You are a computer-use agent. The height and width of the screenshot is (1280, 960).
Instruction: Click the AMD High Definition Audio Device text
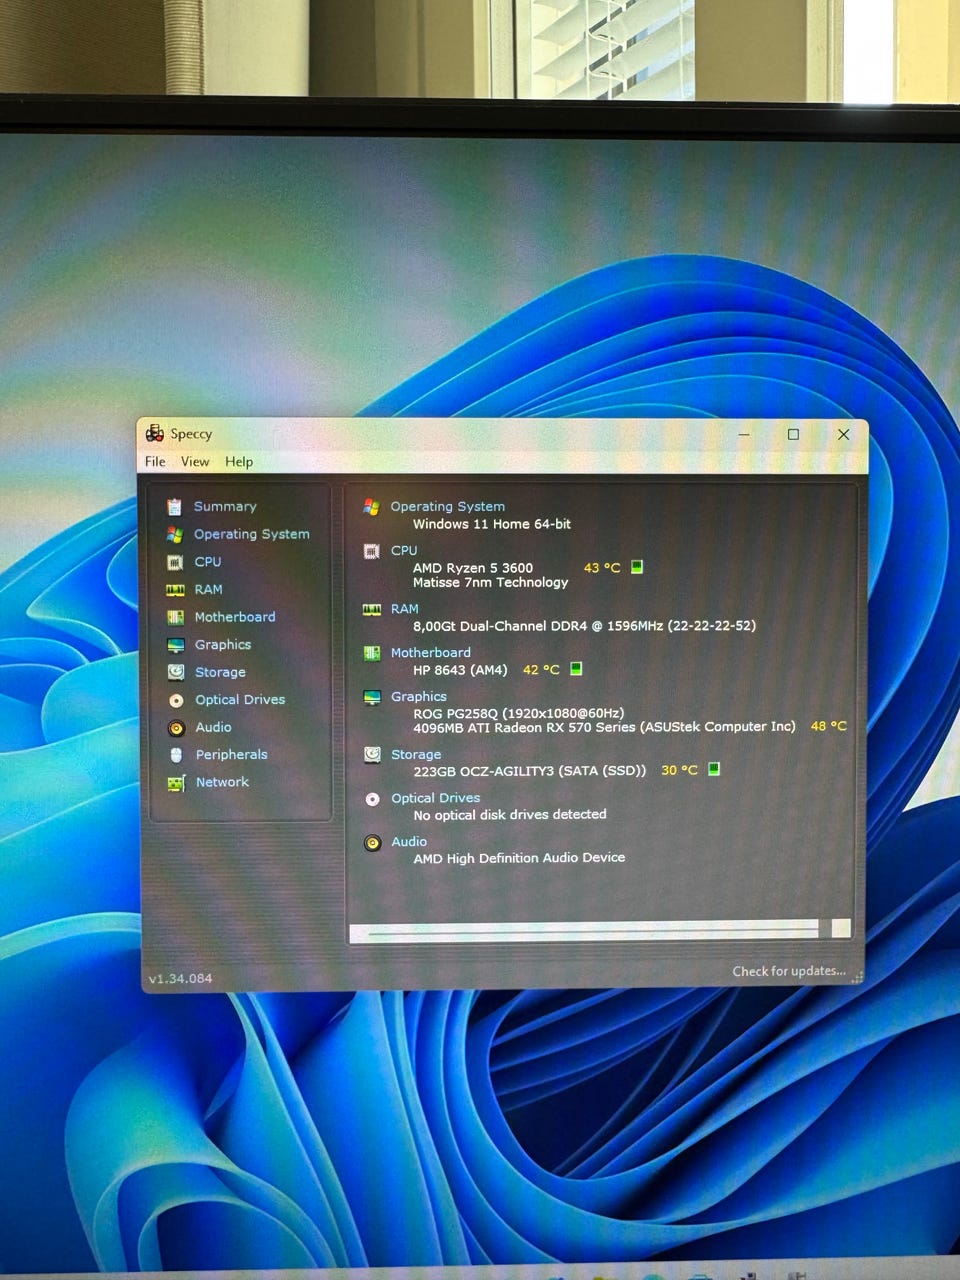(x=519, y=858)
